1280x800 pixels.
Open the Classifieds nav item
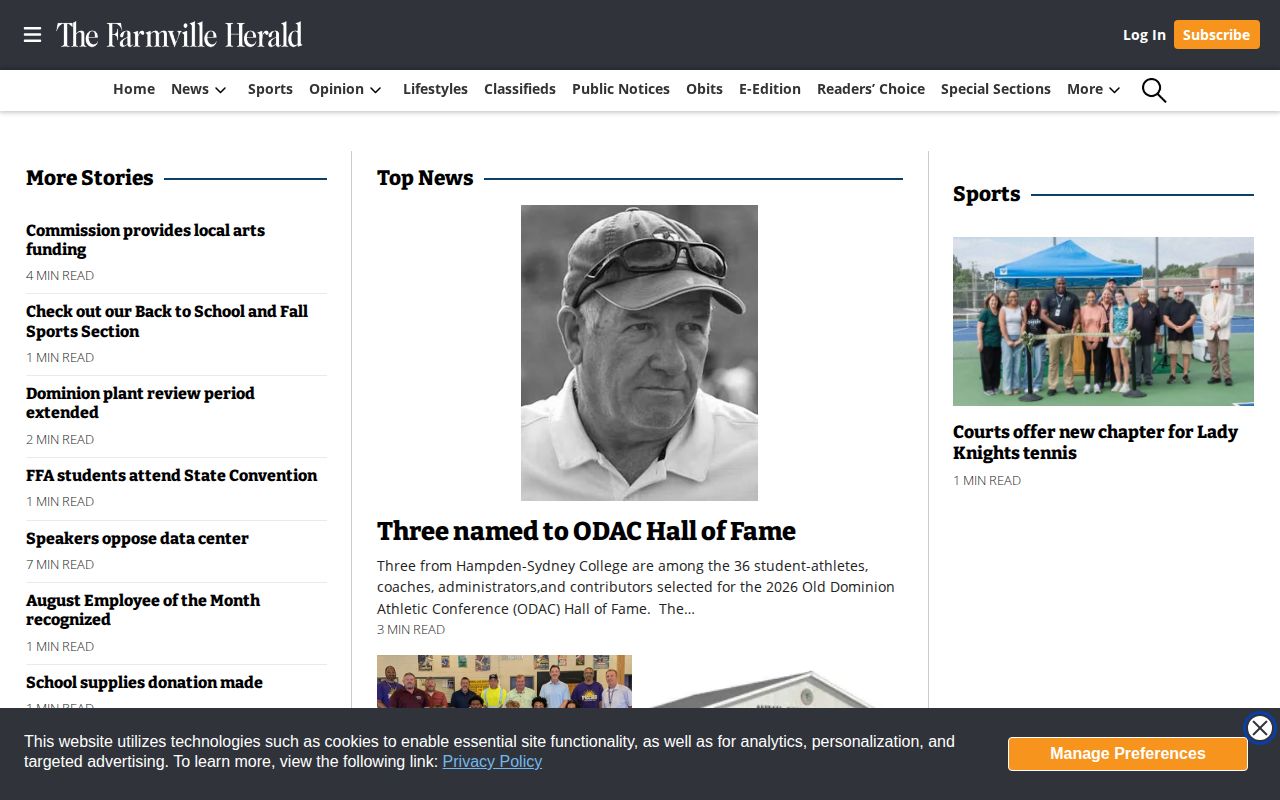pyautogui.click(x=520, y=89)
